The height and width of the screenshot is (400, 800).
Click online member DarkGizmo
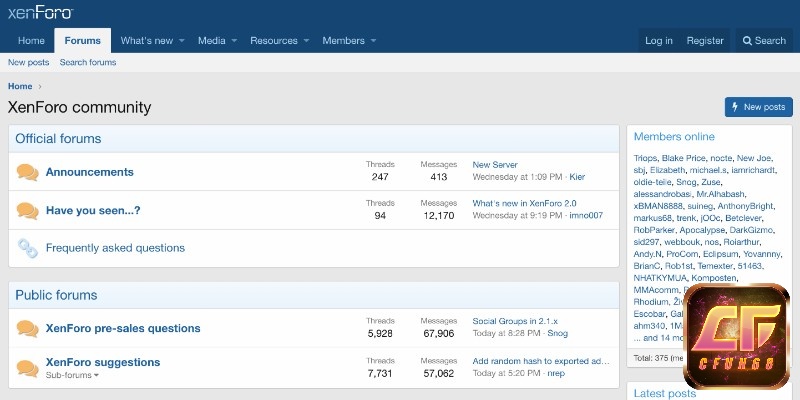pos(751,230)
